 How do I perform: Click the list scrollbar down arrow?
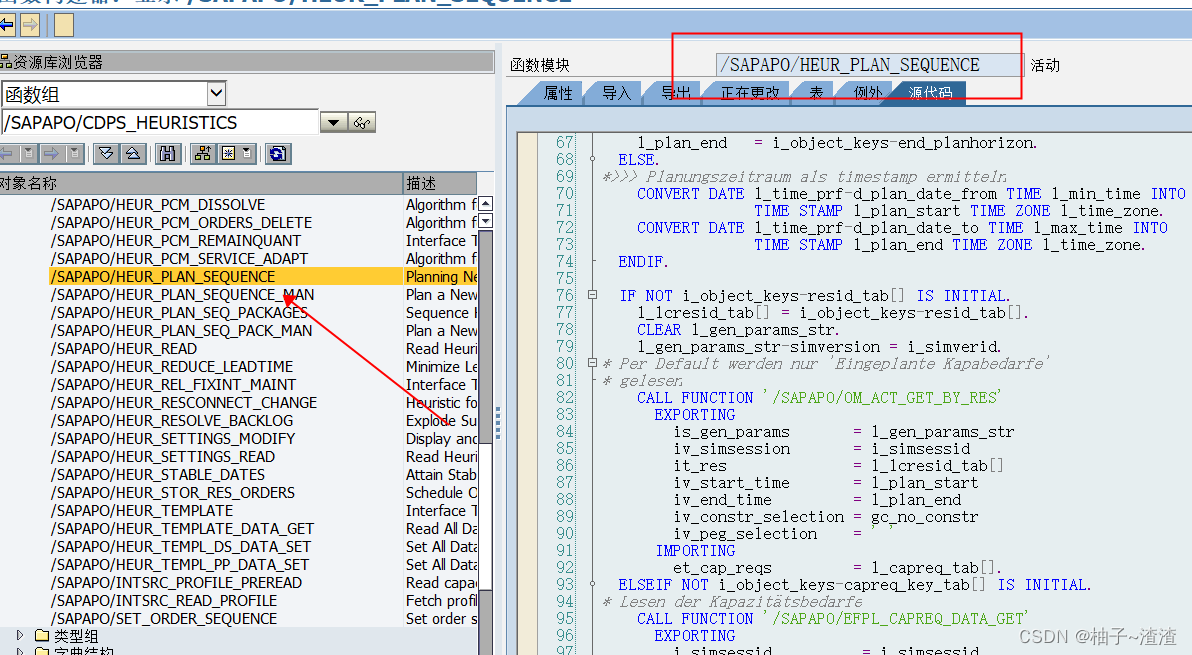coord(486,221)
